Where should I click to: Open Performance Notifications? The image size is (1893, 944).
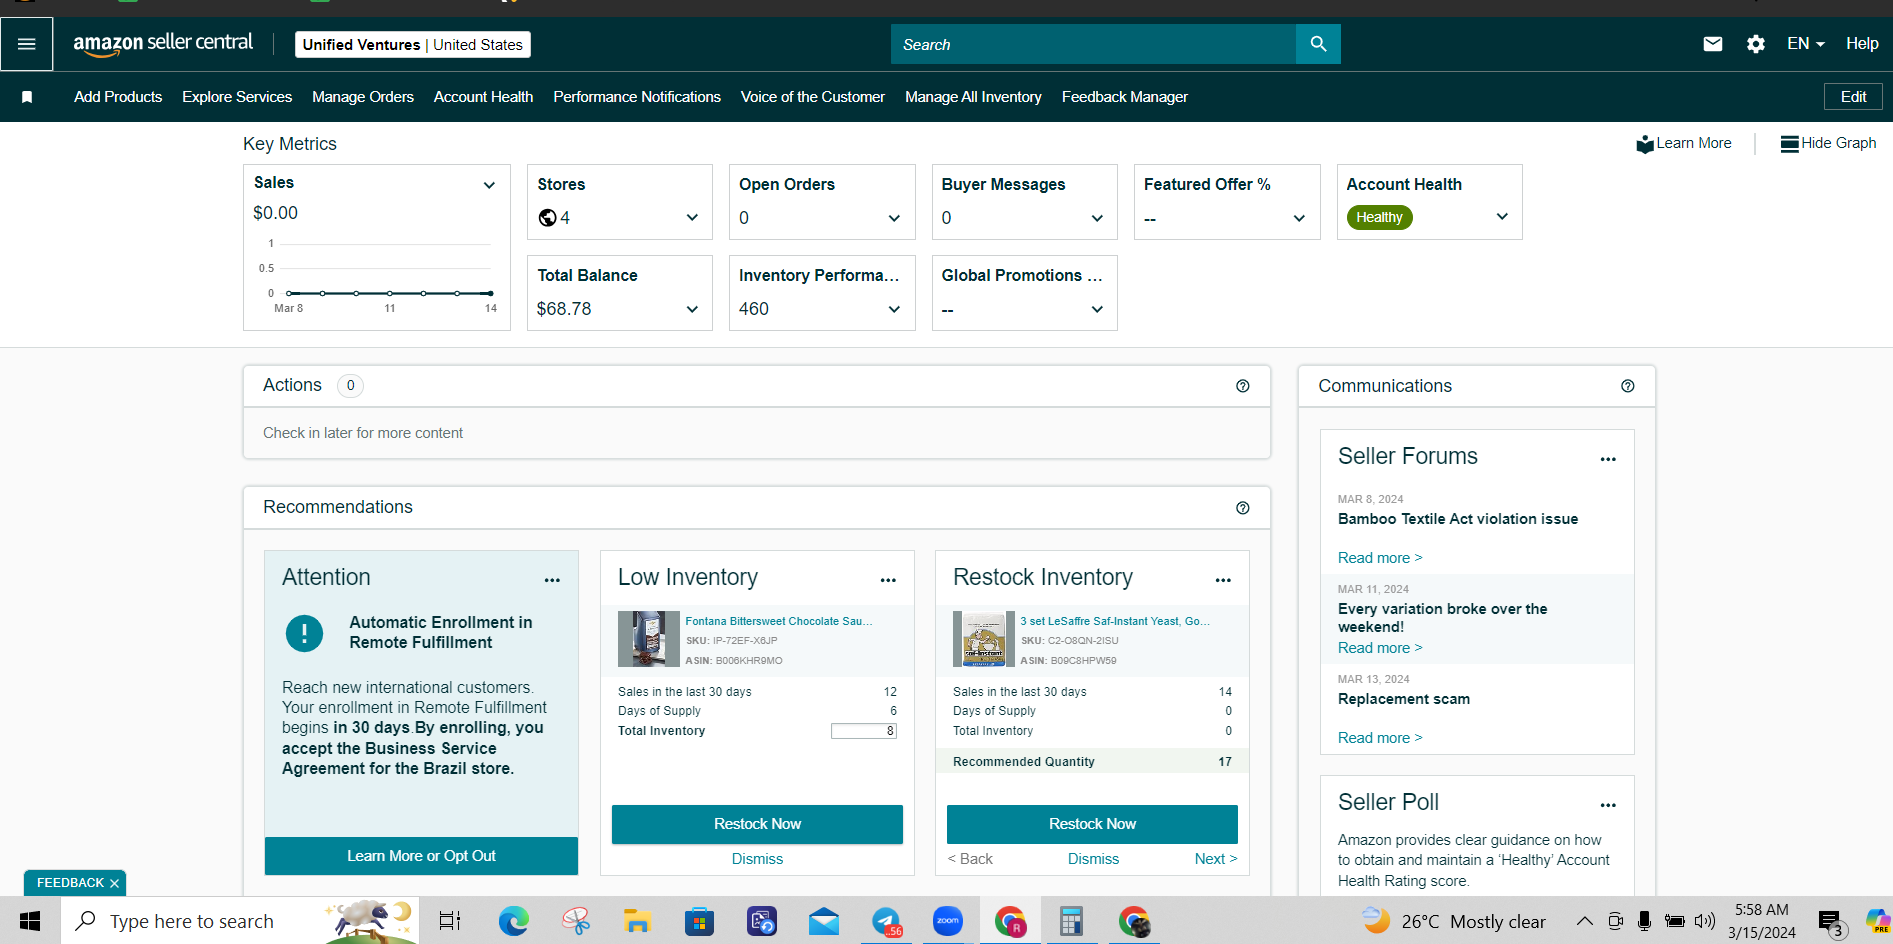637,97
